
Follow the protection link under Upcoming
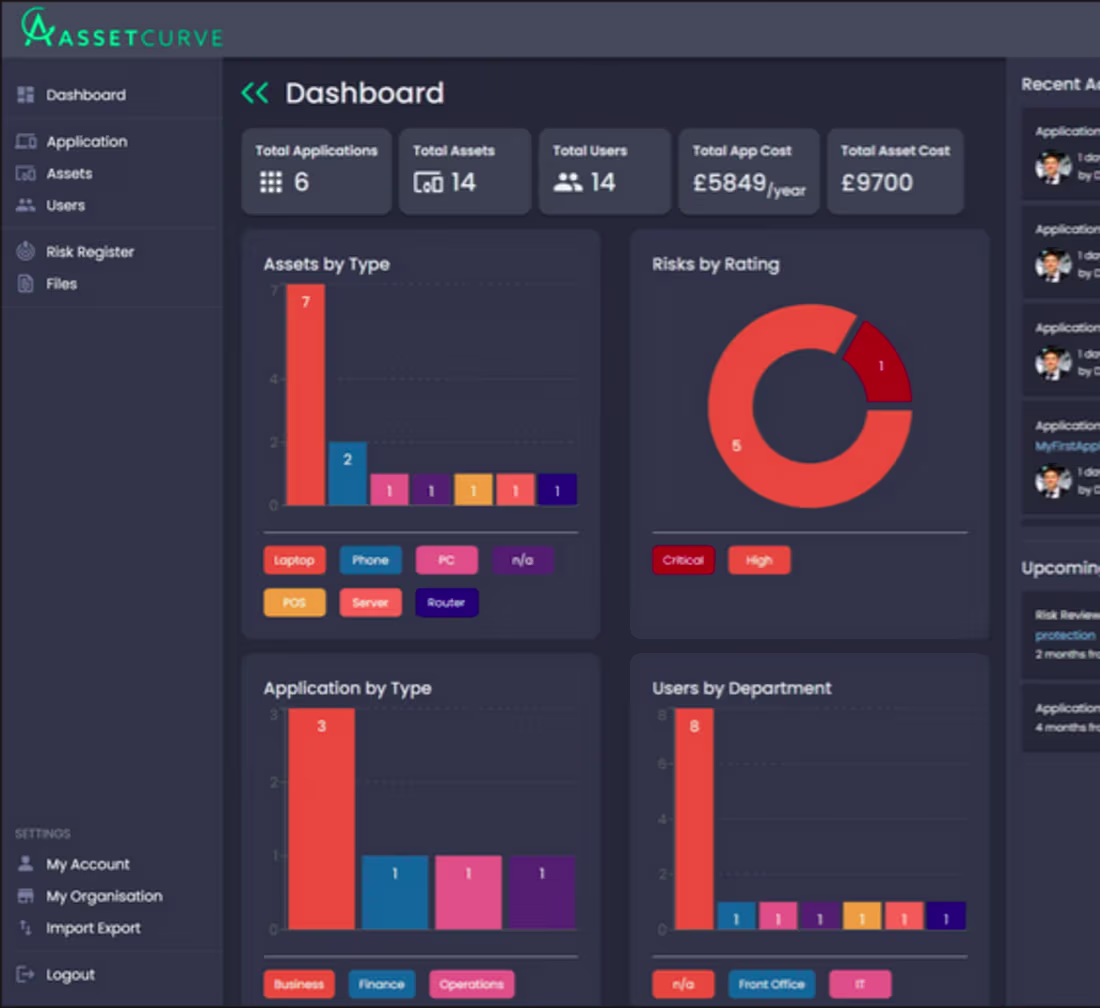click(1064, 635)
